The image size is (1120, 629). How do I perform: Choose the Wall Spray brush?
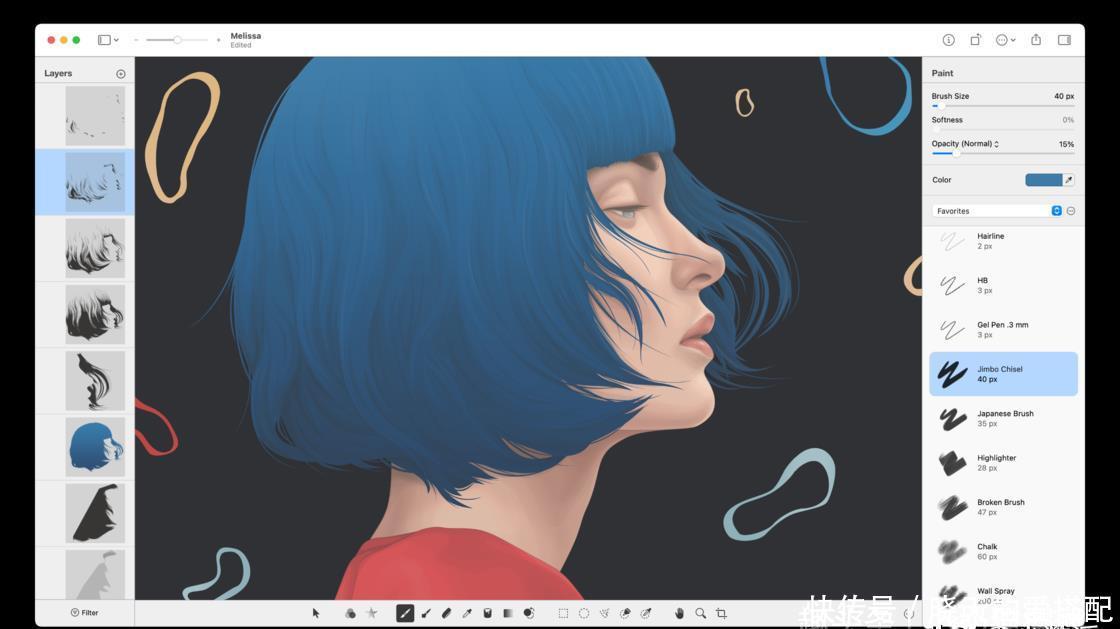[1003, 595]
